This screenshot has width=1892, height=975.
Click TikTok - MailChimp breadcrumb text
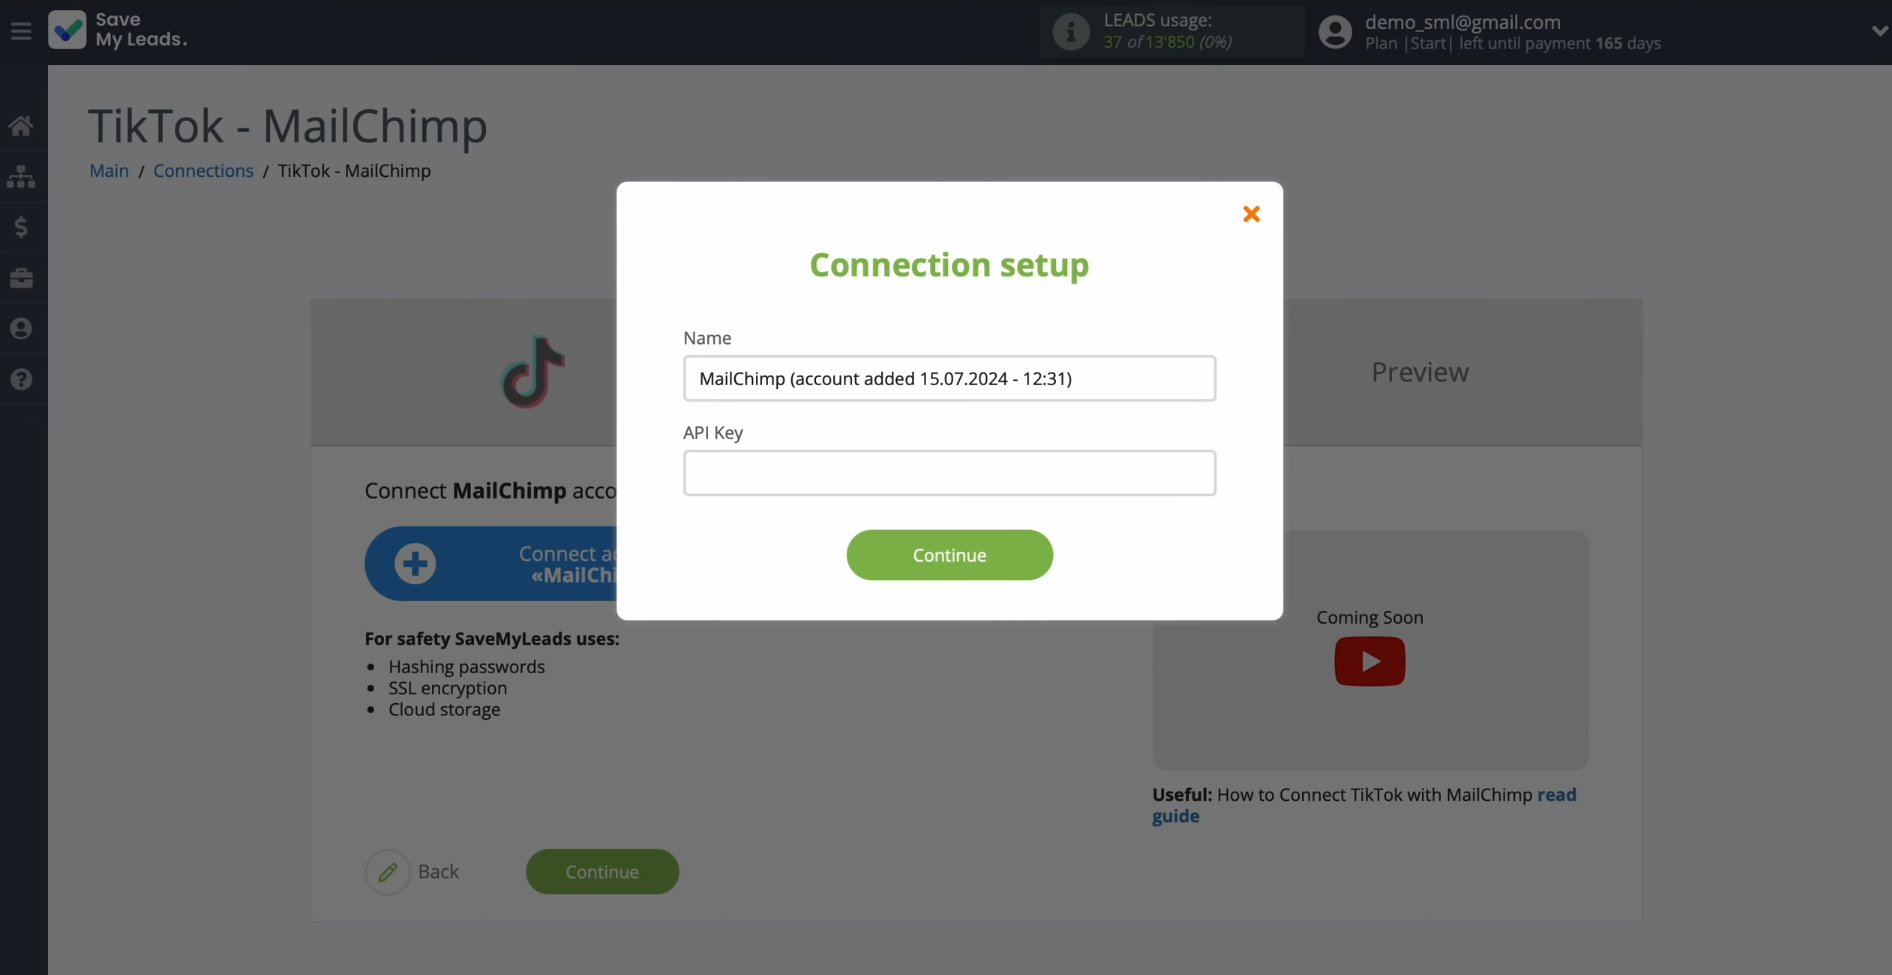(x=354, y=171)
